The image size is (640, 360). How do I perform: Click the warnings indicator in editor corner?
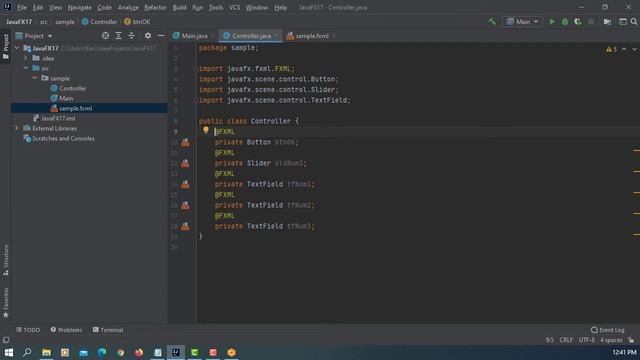tap(611, 49)
